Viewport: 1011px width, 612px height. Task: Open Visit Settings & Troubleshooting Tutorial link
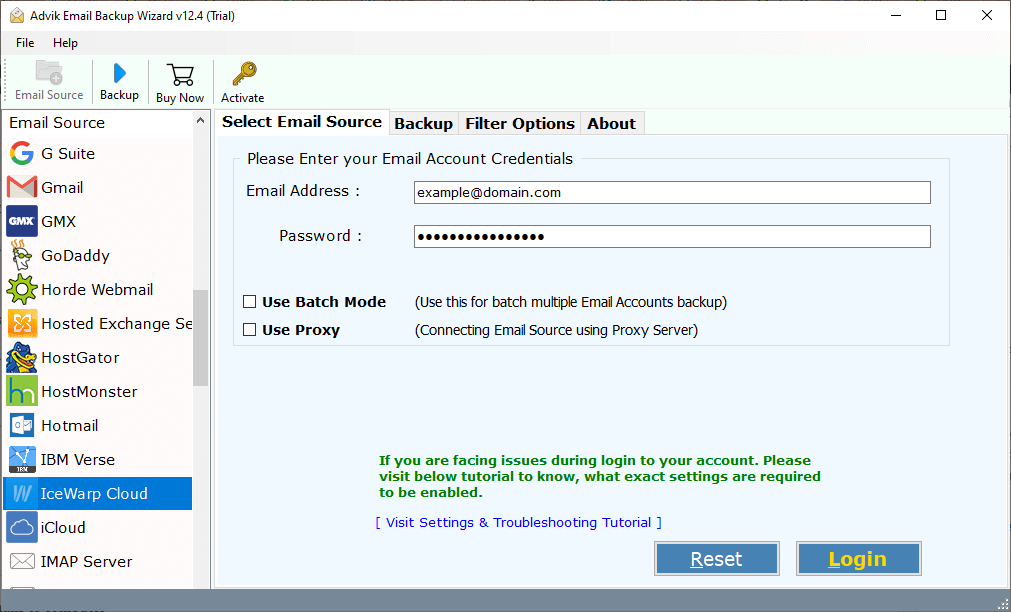click(x=518, y=522)
